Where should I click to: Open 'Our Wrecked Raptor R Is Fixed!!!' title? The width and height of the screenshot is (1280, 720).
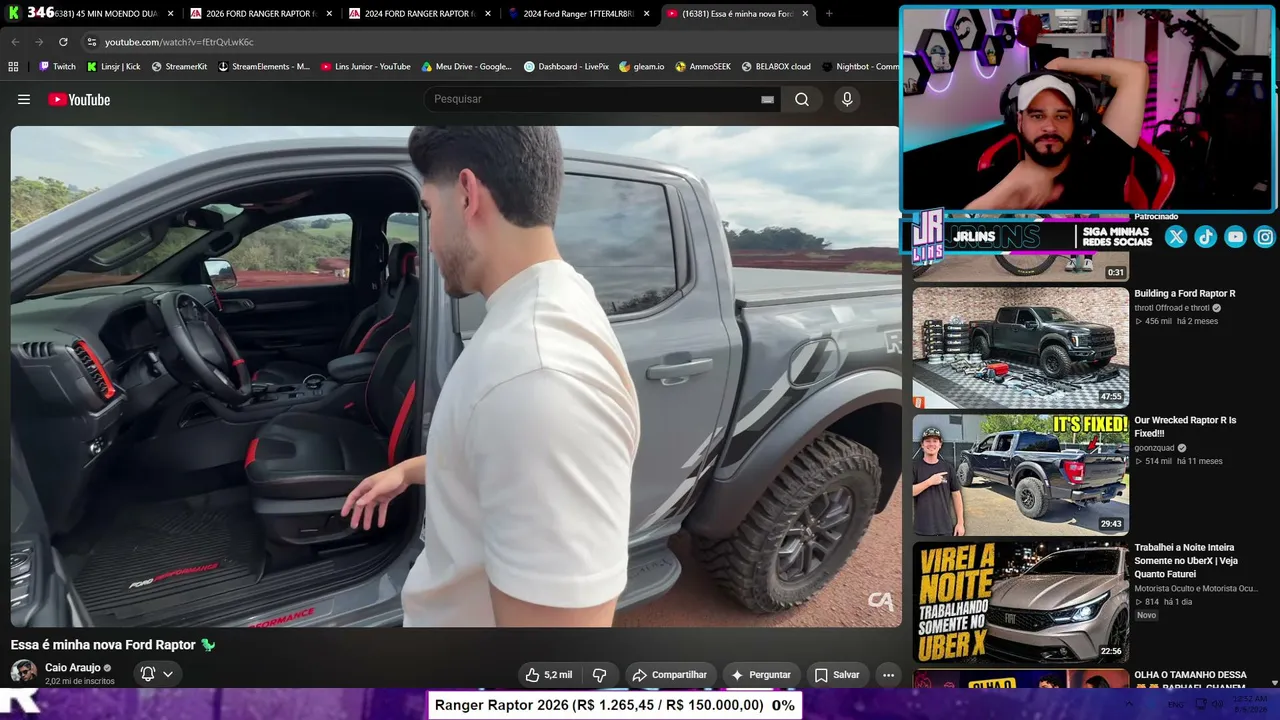1185,427
